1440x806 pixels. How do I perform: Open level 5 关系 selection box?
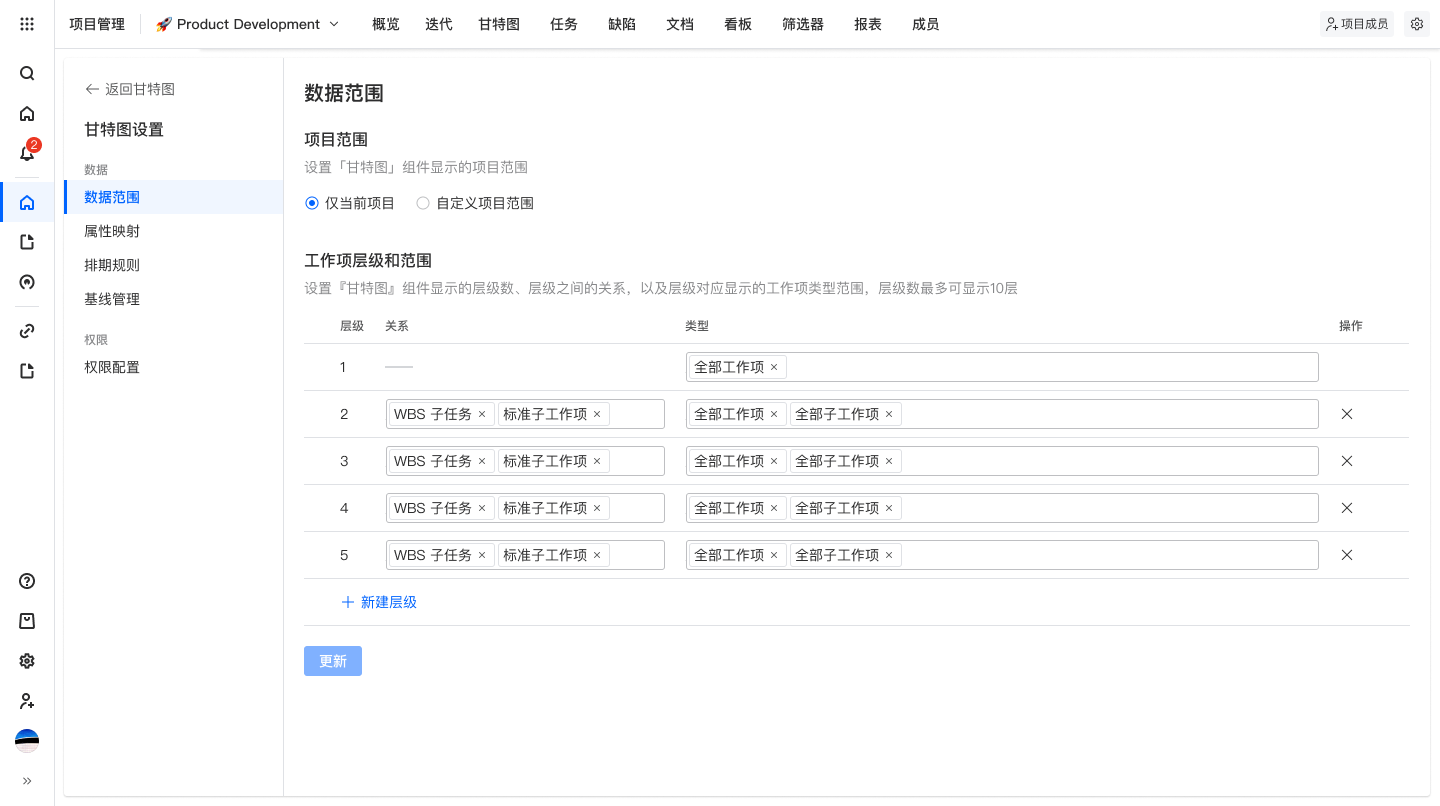click(x=525, y=555)
